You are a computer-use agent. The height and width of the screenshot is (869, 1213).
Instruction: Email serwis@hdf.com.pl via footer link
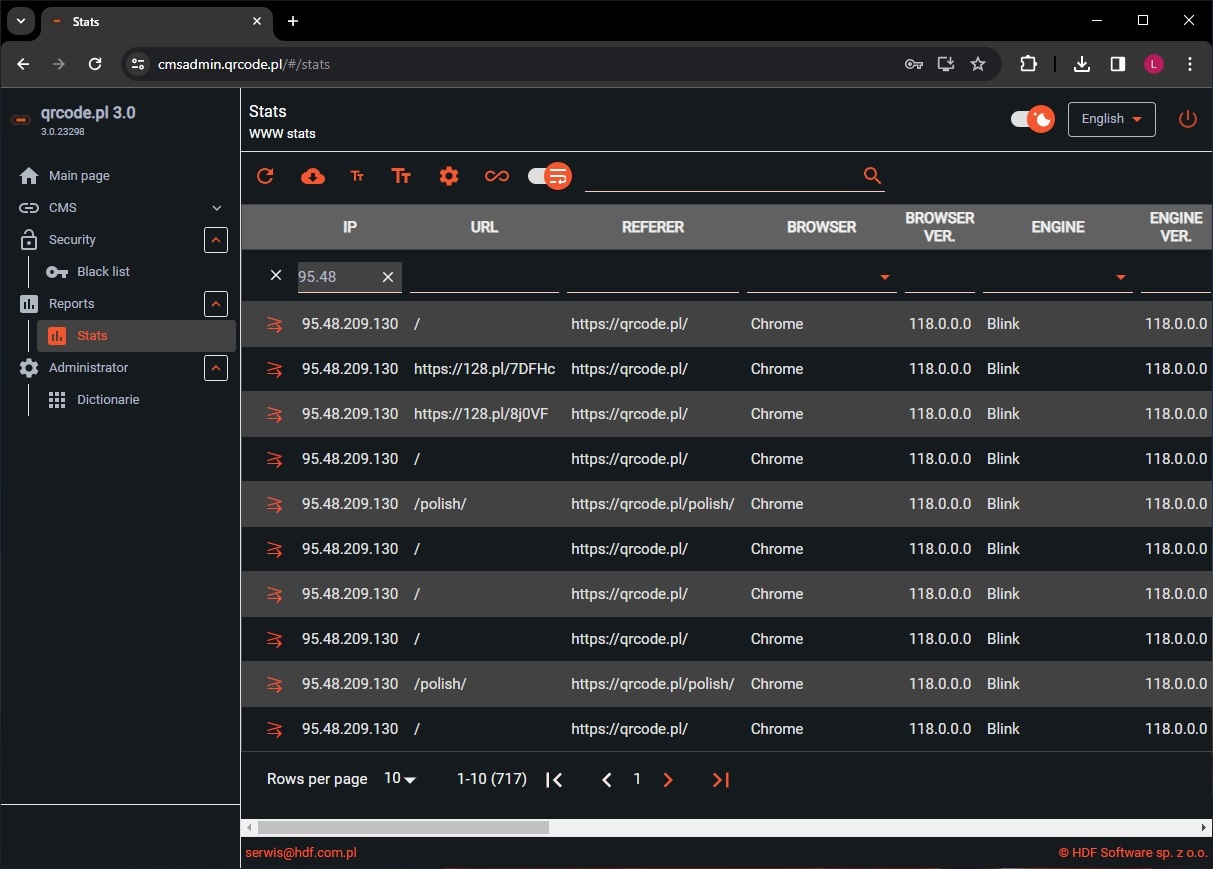[x=301, y=853]
